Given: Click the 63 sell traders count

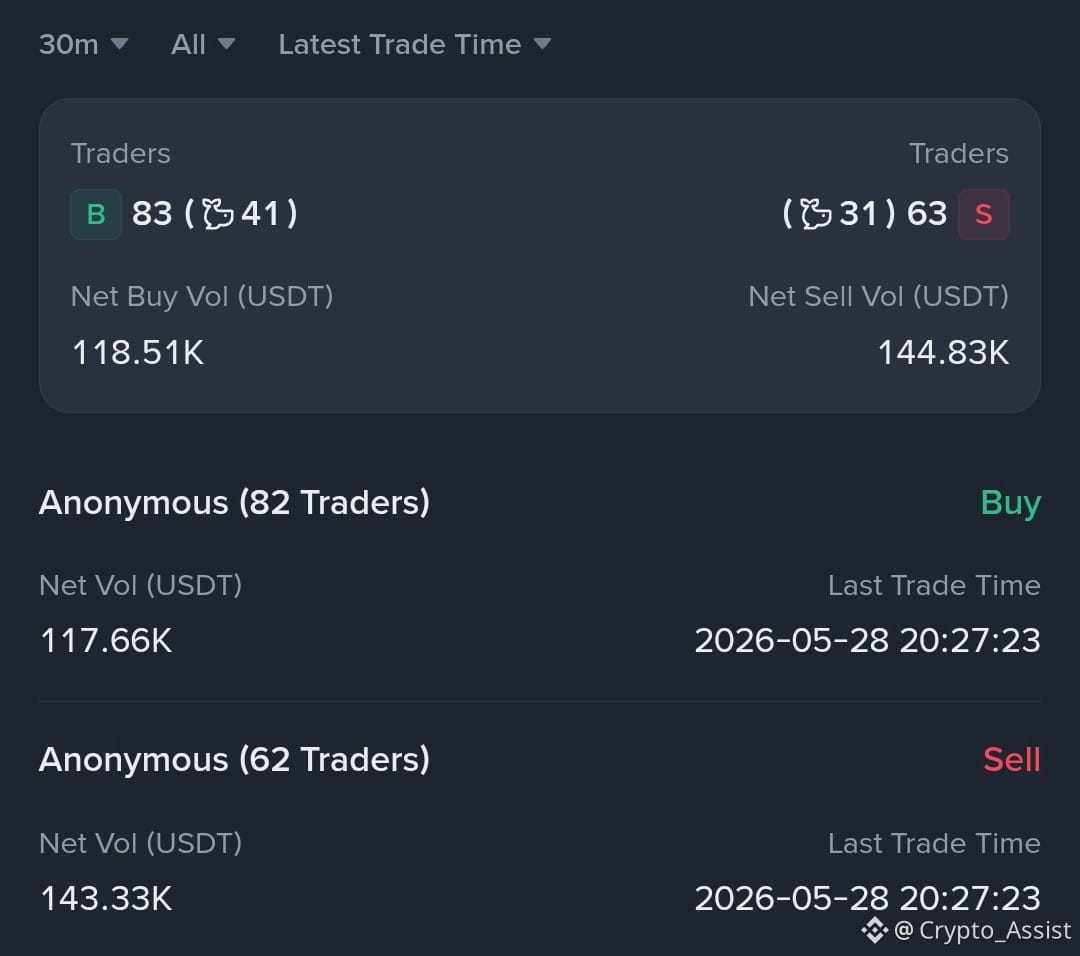Looking at the screenshot, I should coord(927,214).
